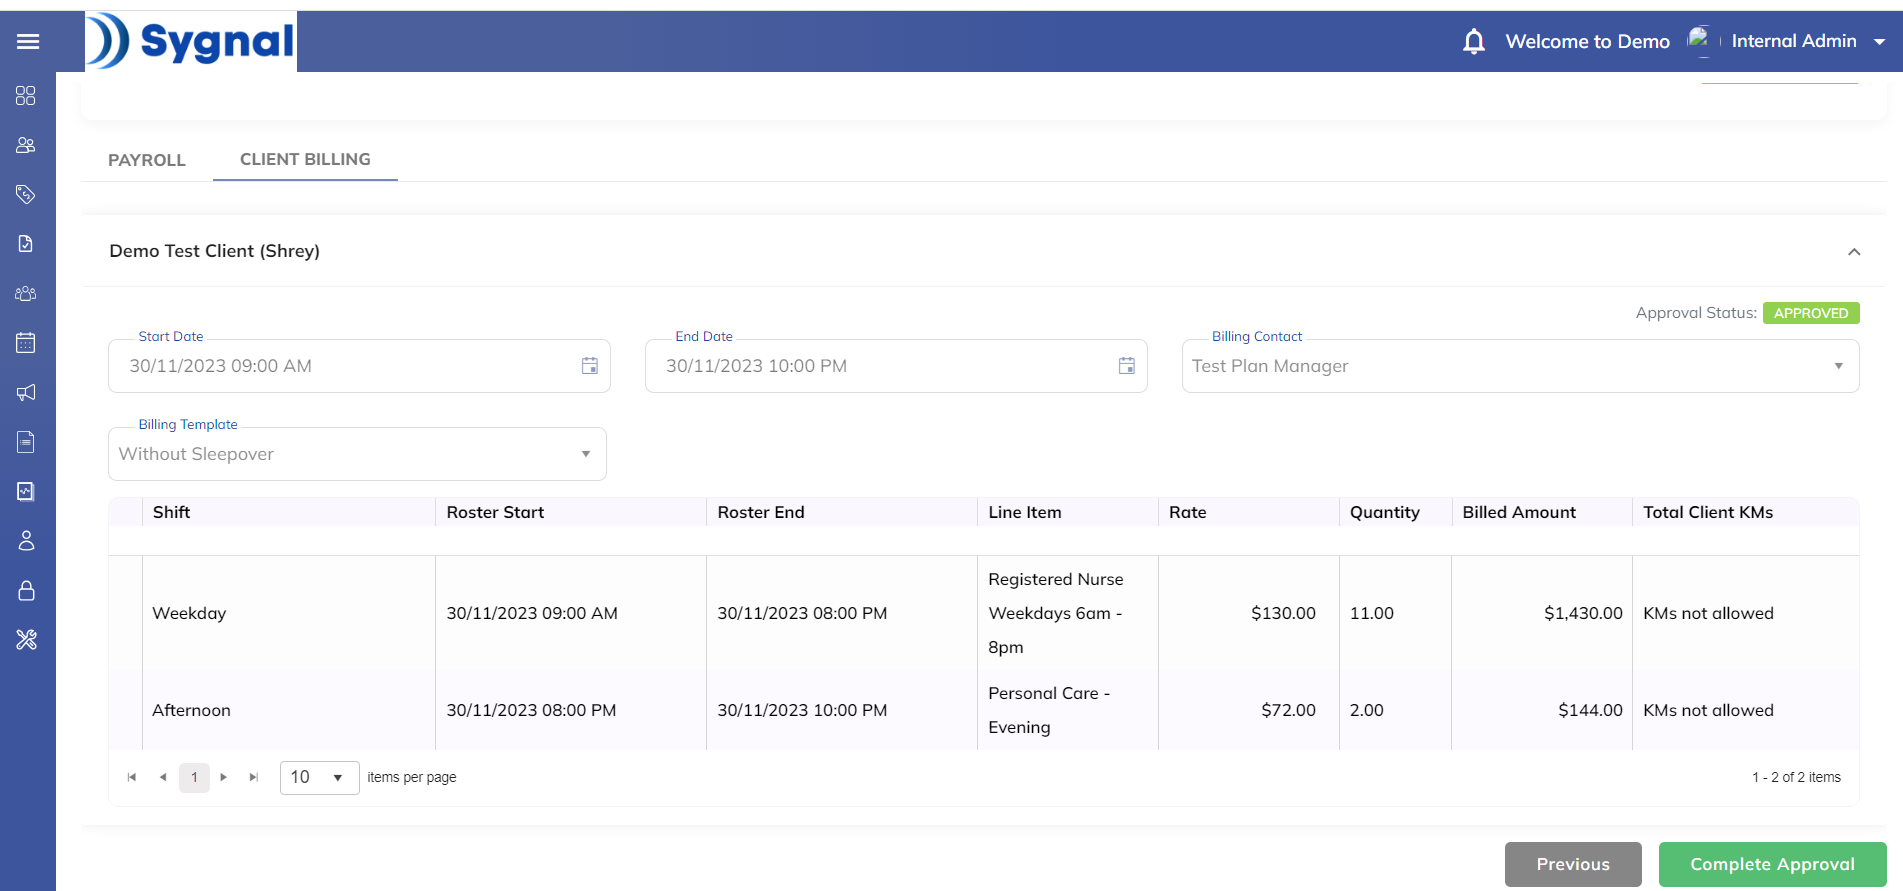
Task: Go to the next page of the table
Action: [x=224, y=777]
